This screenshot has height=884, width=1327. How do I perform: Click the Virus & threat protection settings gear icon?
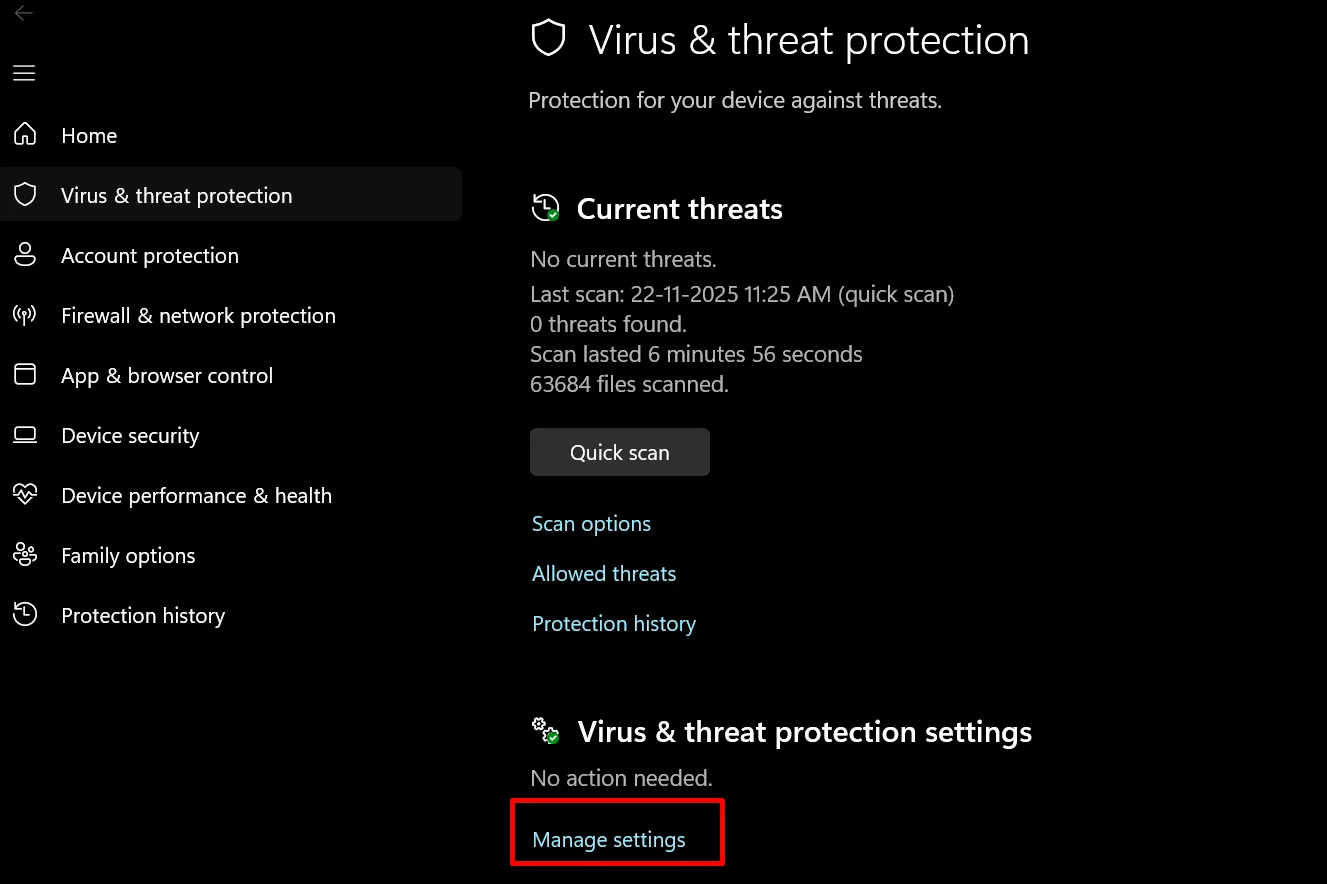tap(545, 731)
